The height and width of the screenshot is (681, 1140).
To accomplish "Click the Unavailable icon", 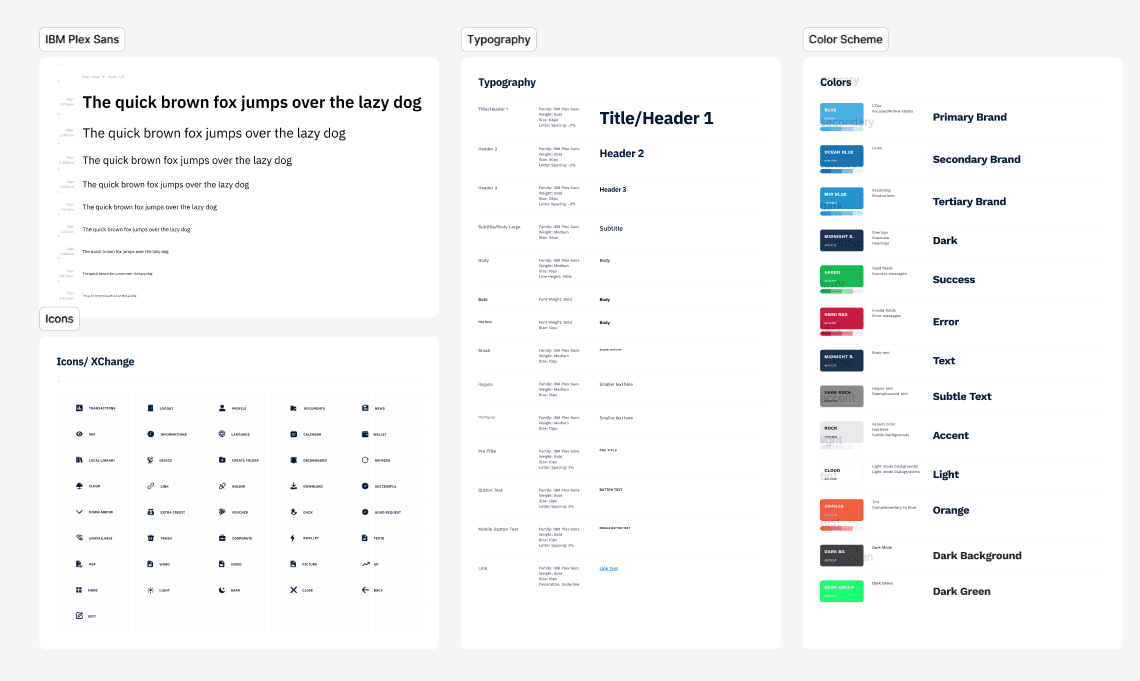I will click(x=79, y=538).
